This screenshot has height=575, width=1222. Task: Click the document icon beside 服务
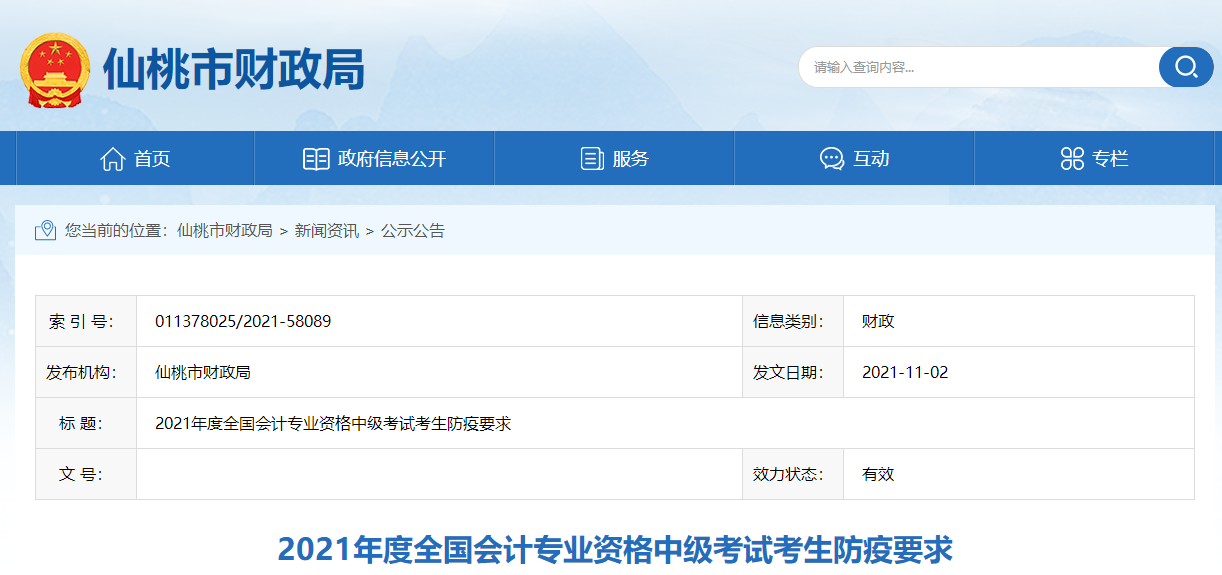[x=592, y=159]
